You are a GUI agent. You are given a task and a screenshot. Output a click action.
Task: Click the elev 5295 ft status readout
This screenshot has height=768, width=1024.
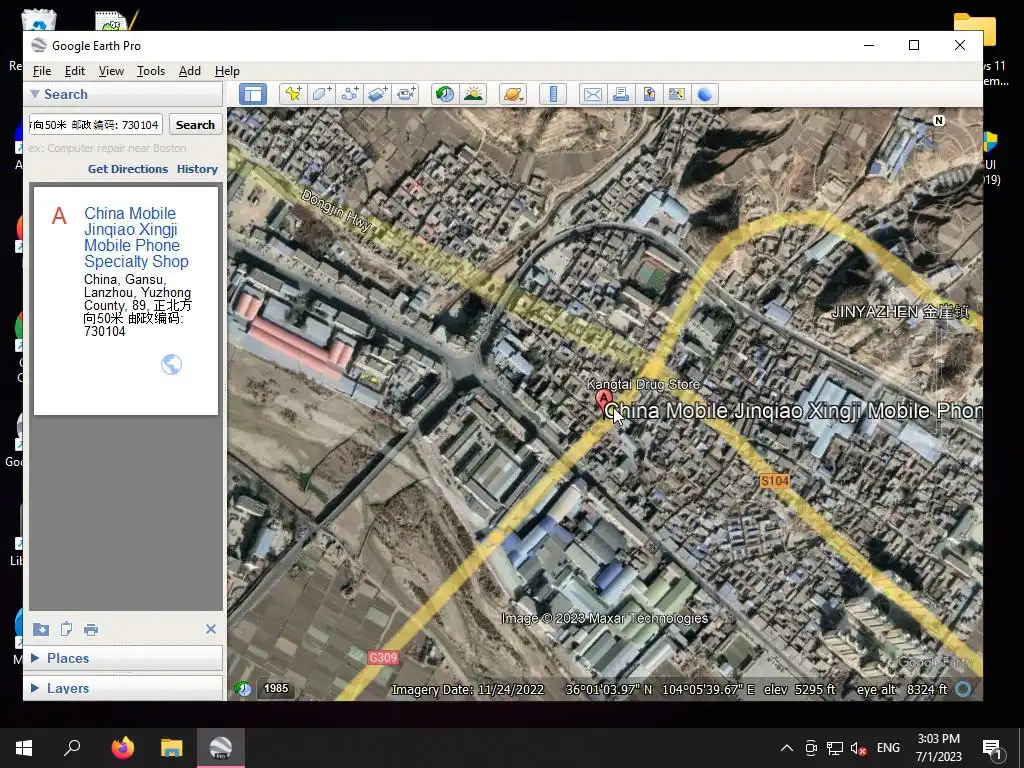799,690
